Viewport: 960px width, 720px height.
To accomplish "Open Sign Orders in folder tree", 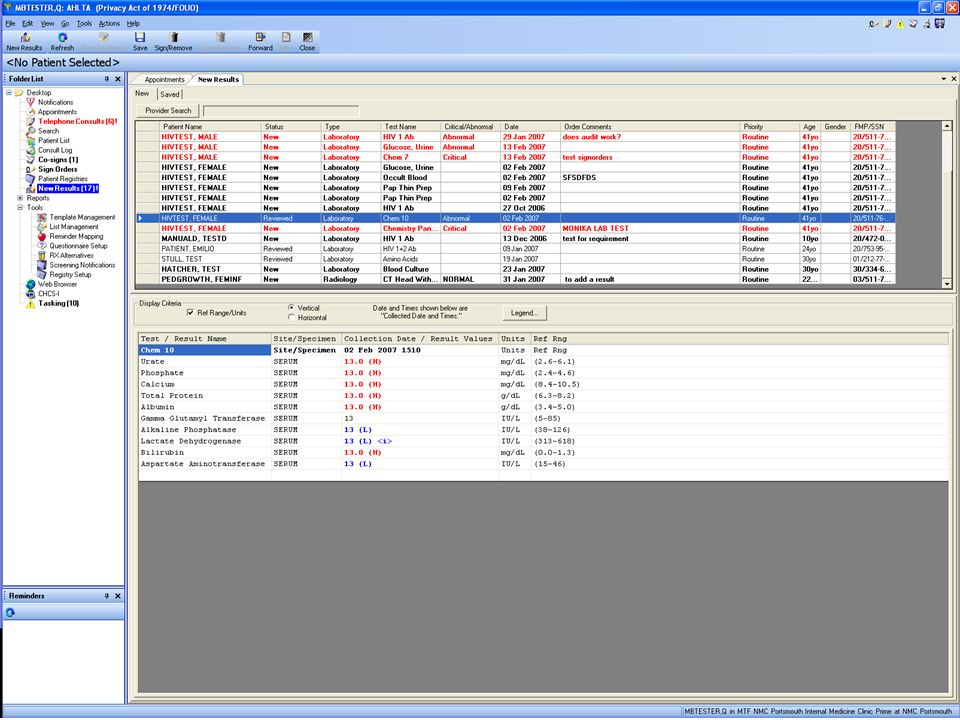I will [58, 169].
